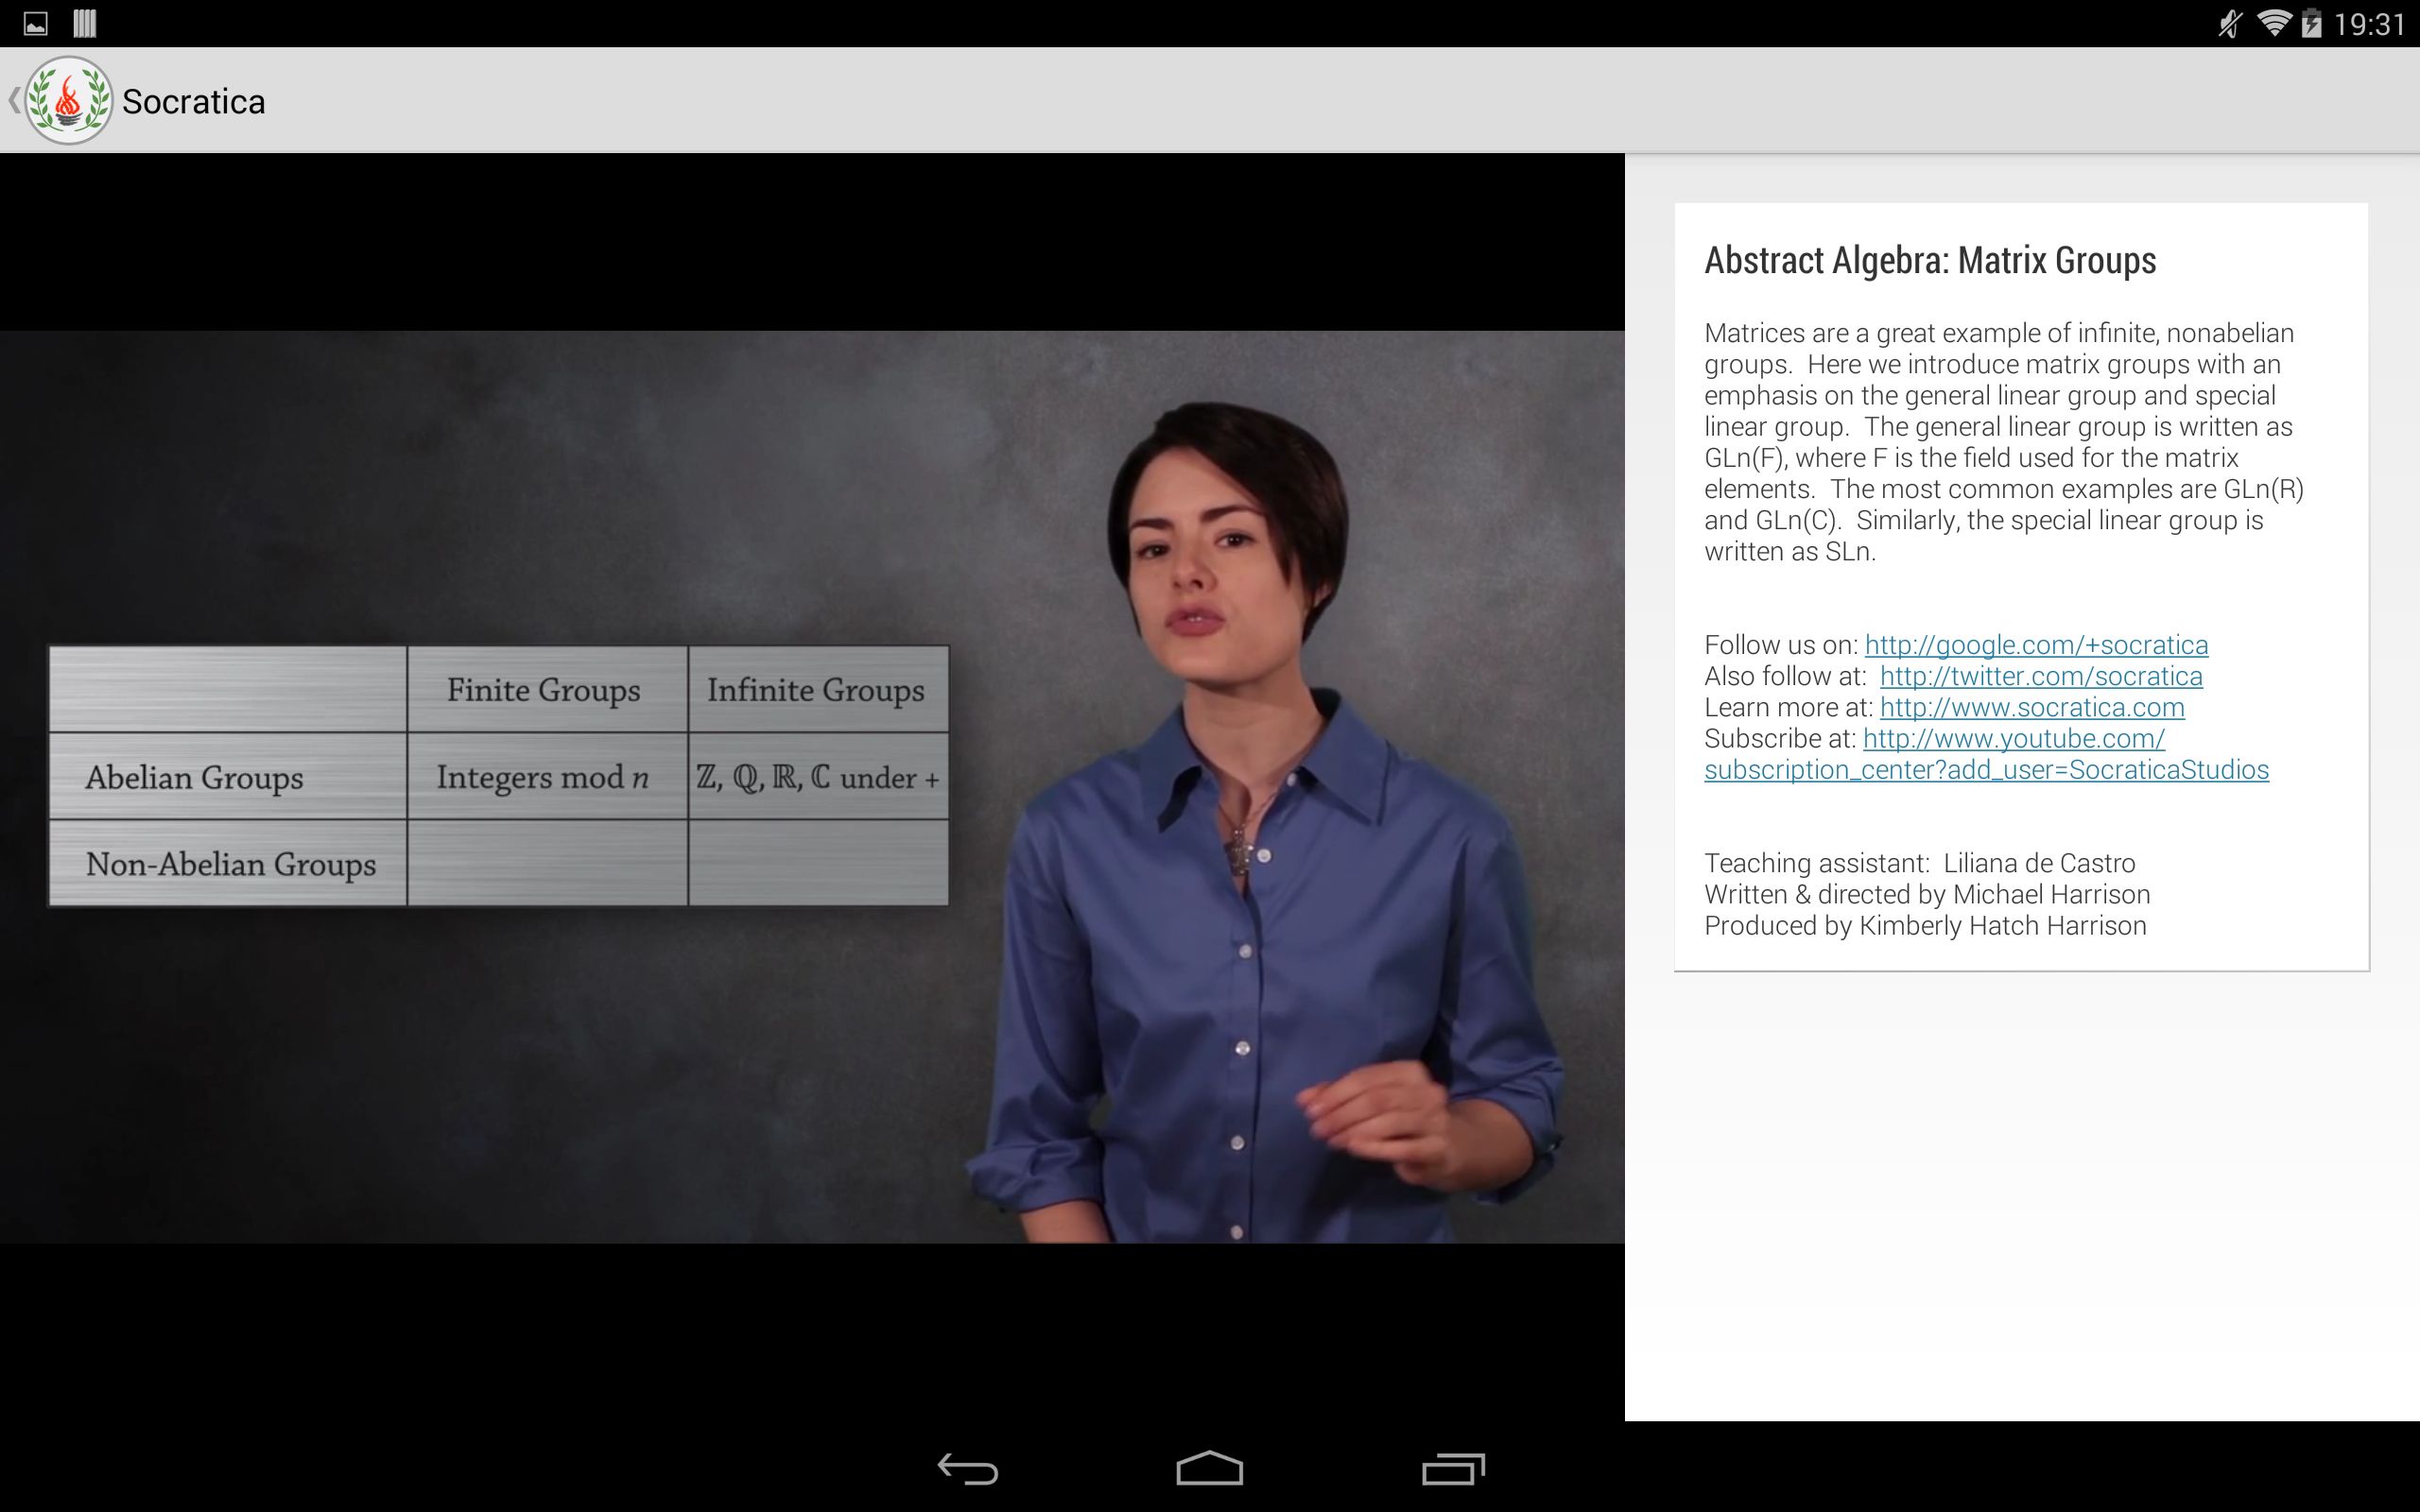Tap the back chevron beside the logo
Screen dimensions: 2420x1512
[x=13, y=100]
